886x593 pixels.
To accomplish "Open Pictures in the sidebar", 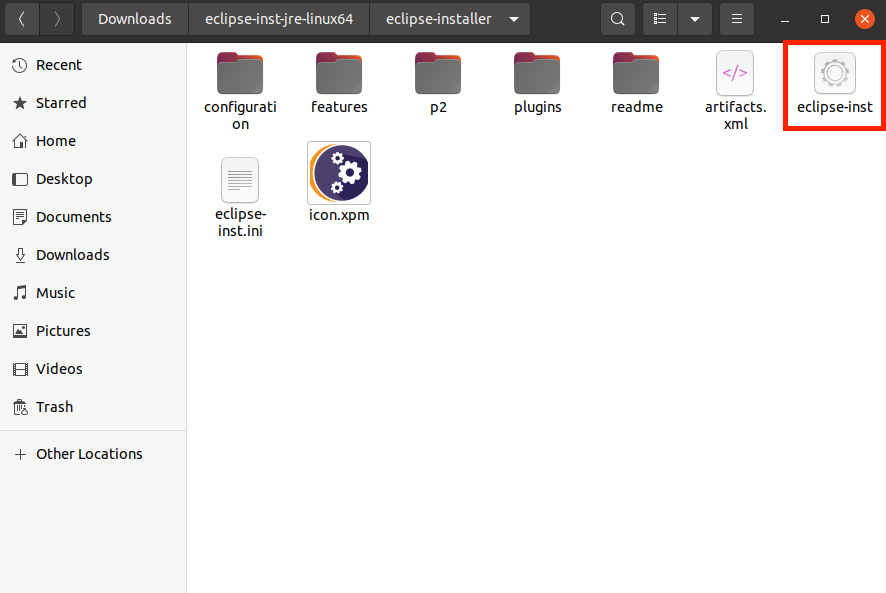I will [93, 331].
